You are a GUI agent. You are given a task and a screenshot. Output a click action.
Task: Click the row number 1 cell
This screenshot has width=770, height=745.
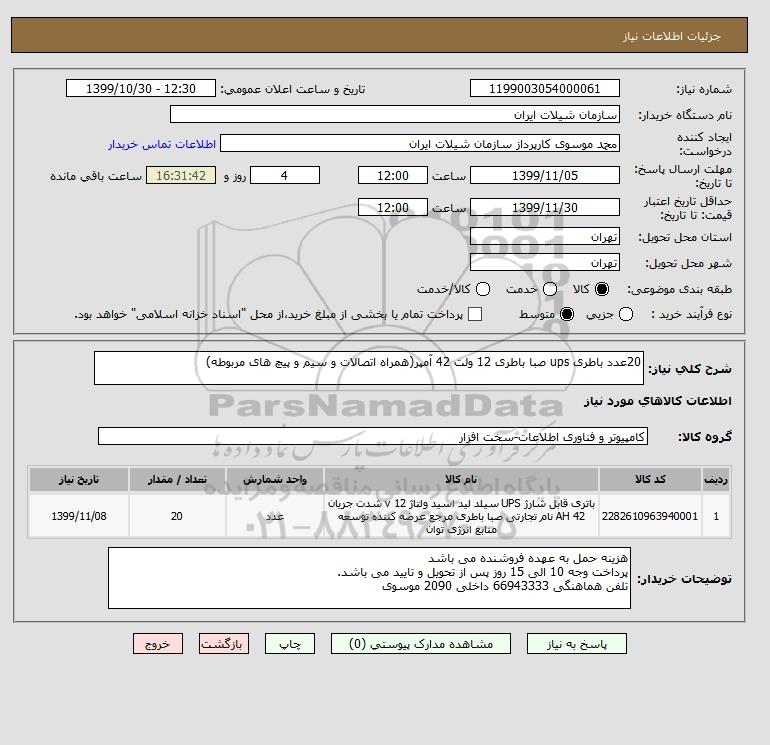click(x=716, y=516)
